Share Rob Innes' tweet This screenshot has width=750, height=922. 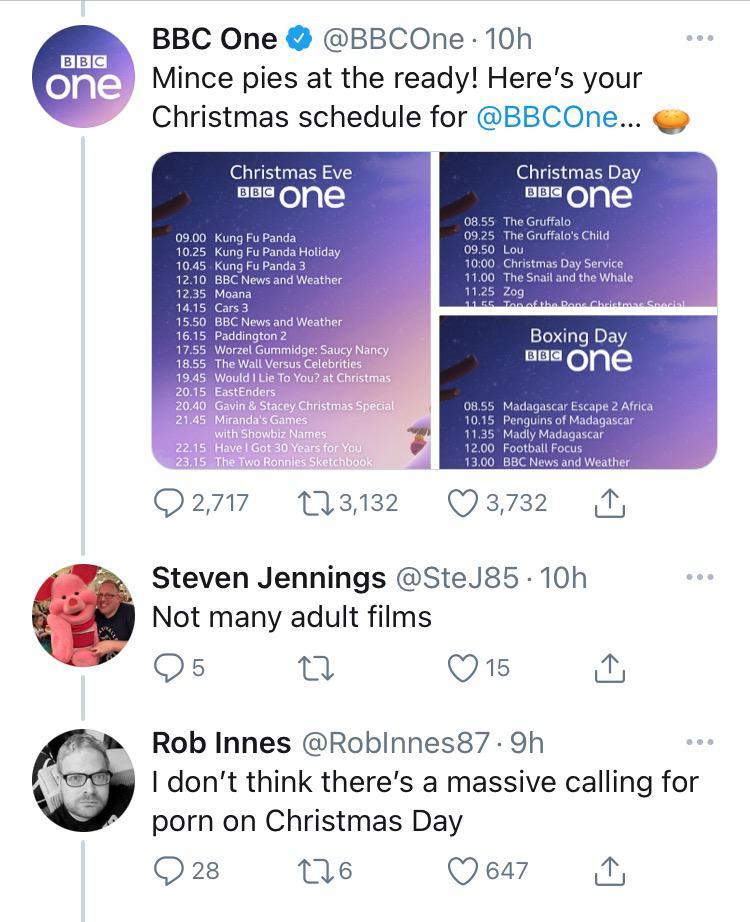point(609,872)
